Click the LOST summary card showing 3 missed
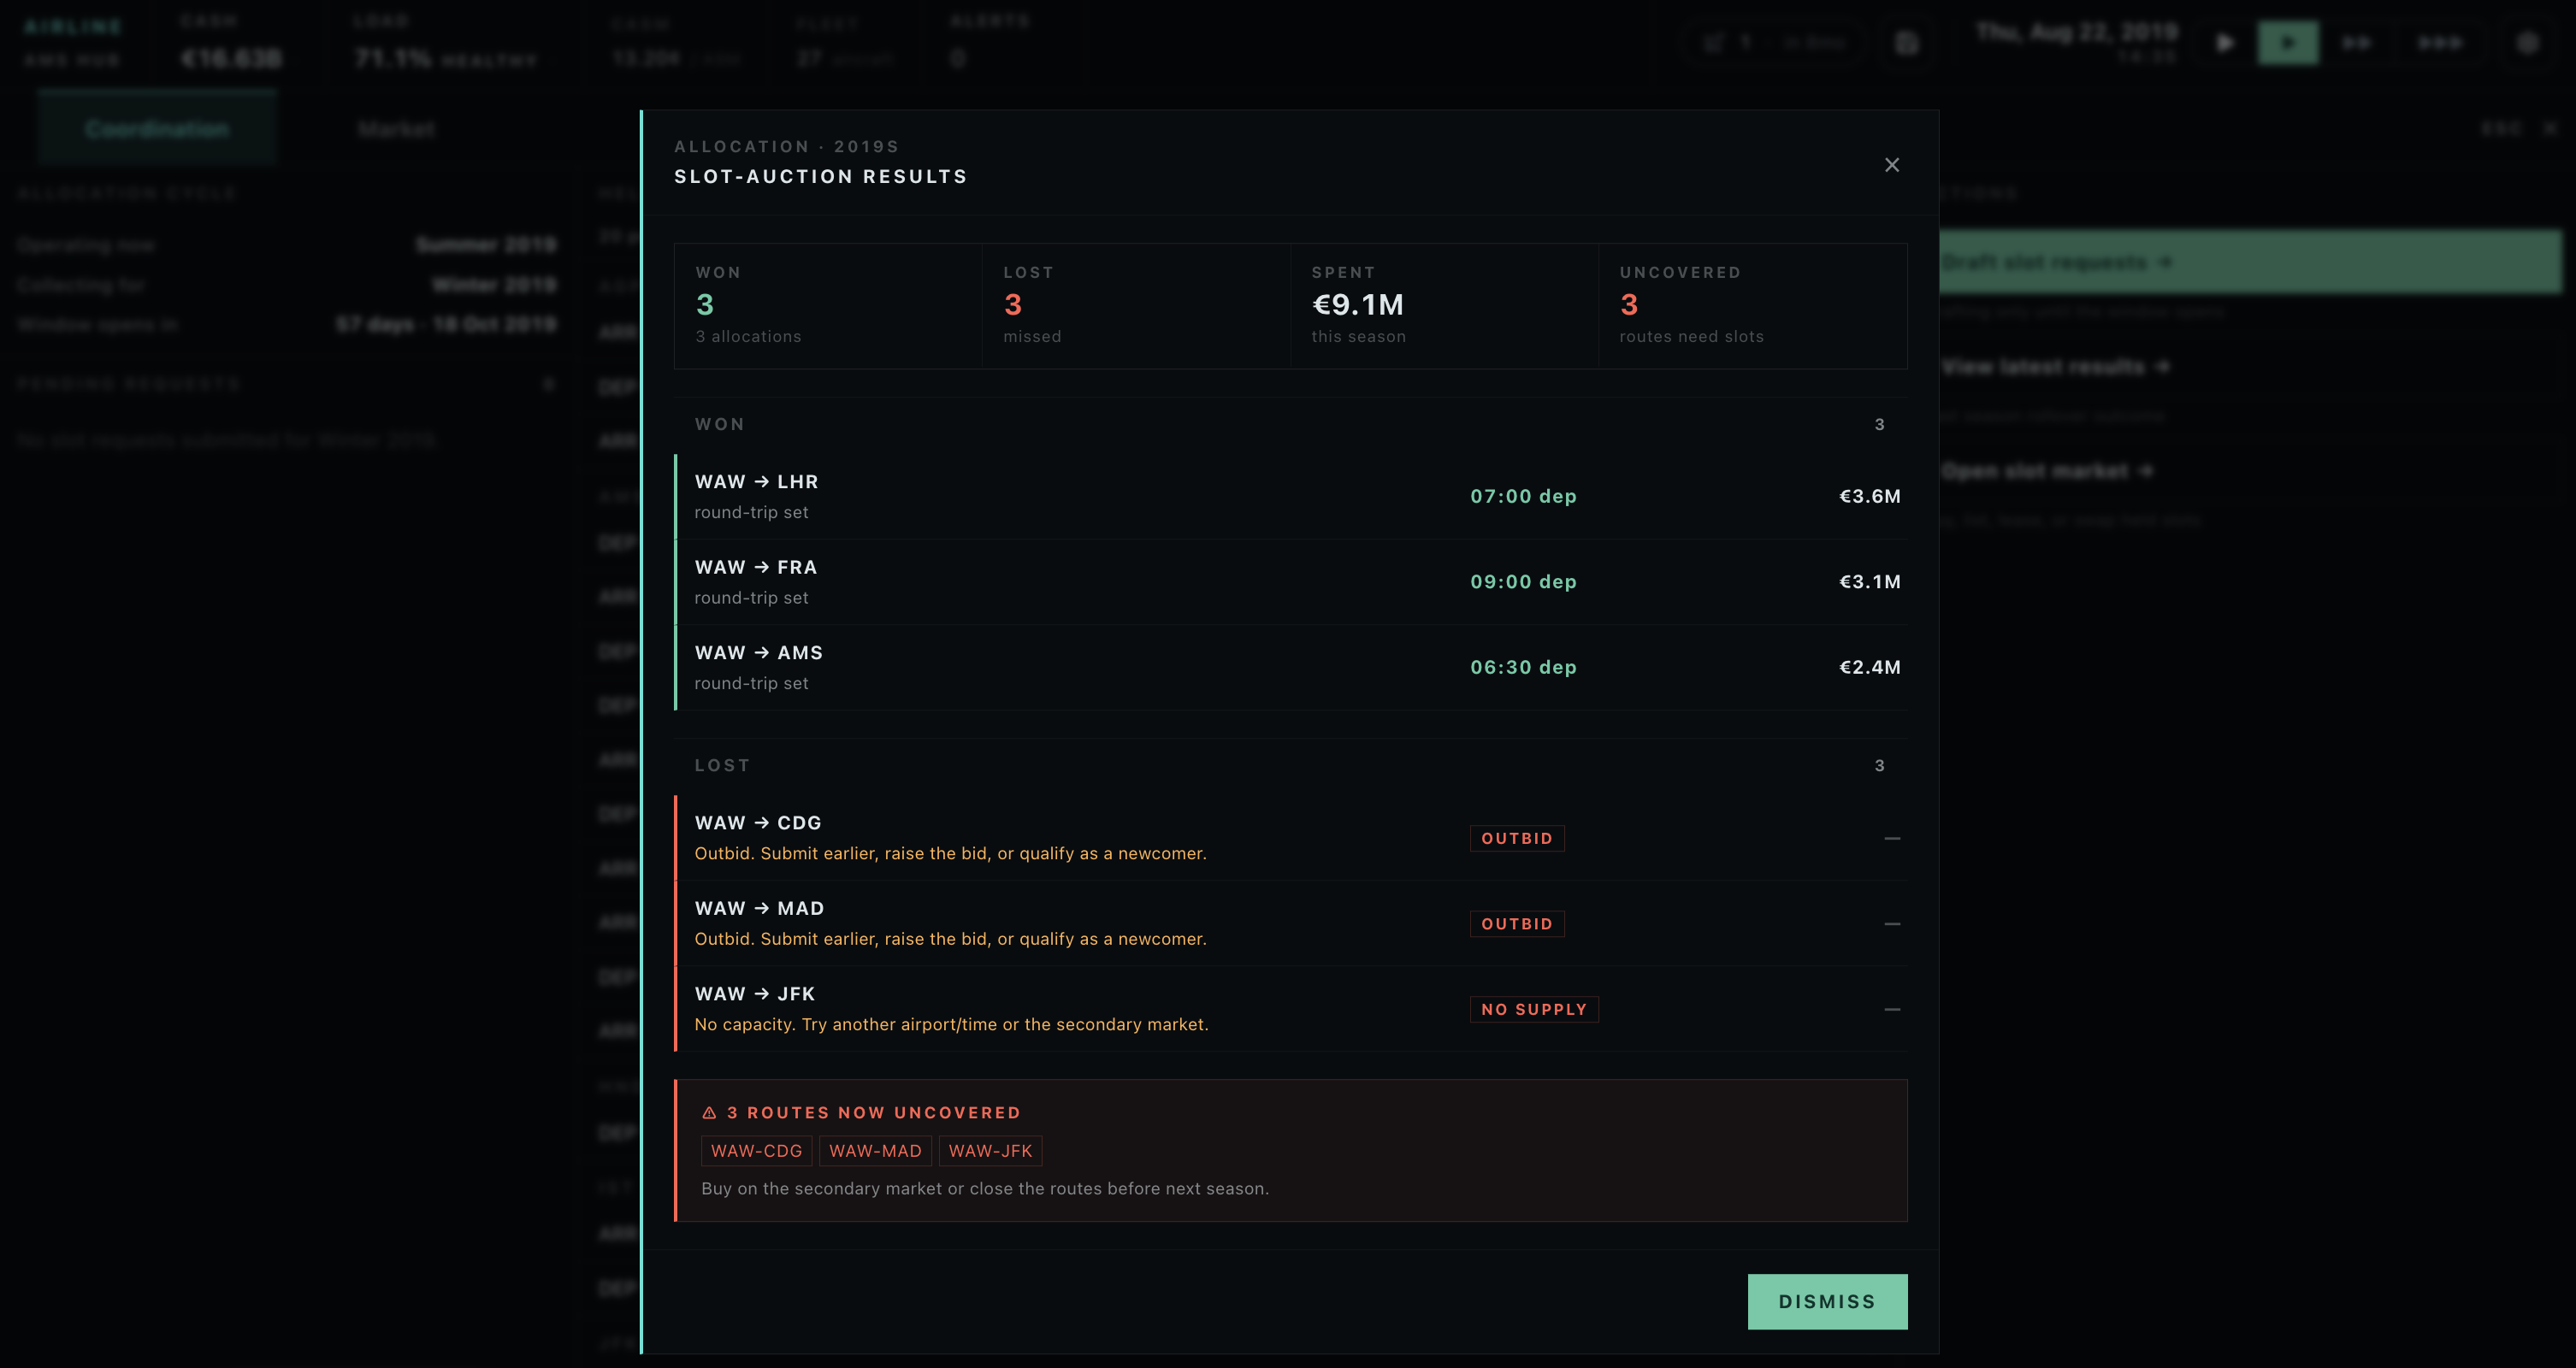 (x=1136, y=306)
